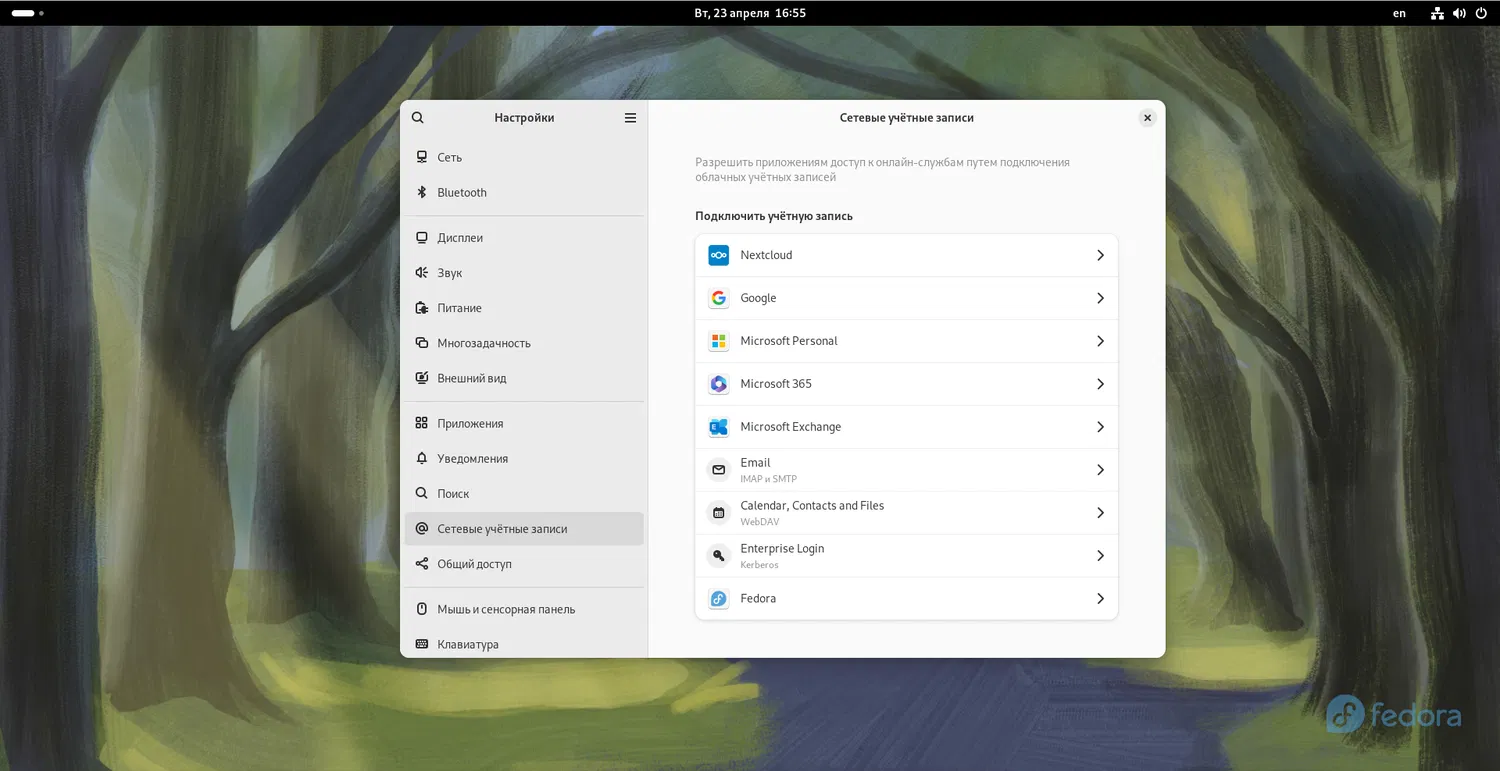This screenshot has width=1500, height=771.
Task: Expand the Calendar, Contacts and Files chevron
Action: point(1100,513)
